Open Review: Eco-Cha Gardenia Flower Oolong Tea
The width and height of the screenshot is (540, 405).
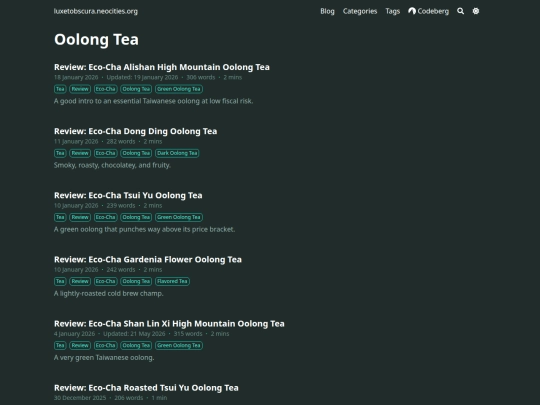tap(148, 259)
